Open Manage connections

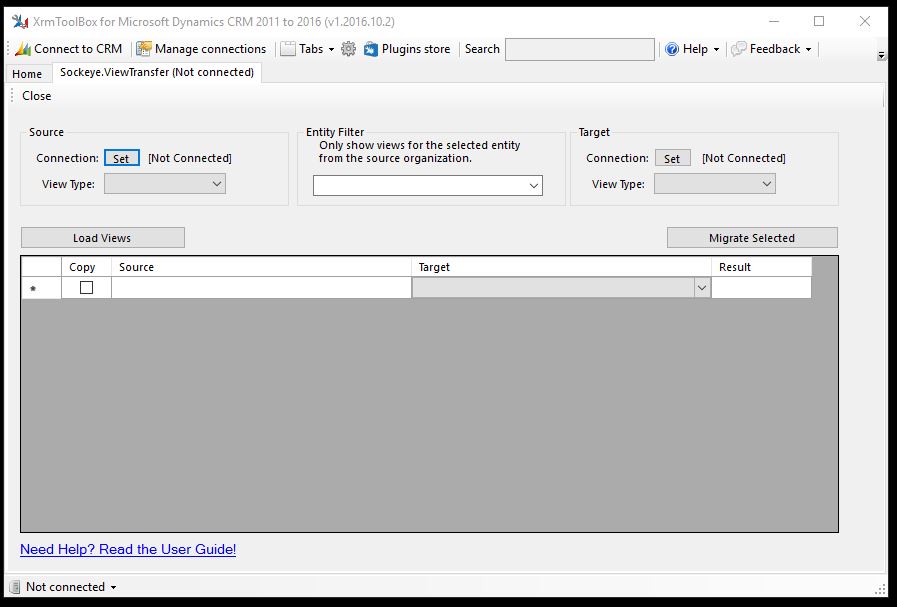click(201, 49)
